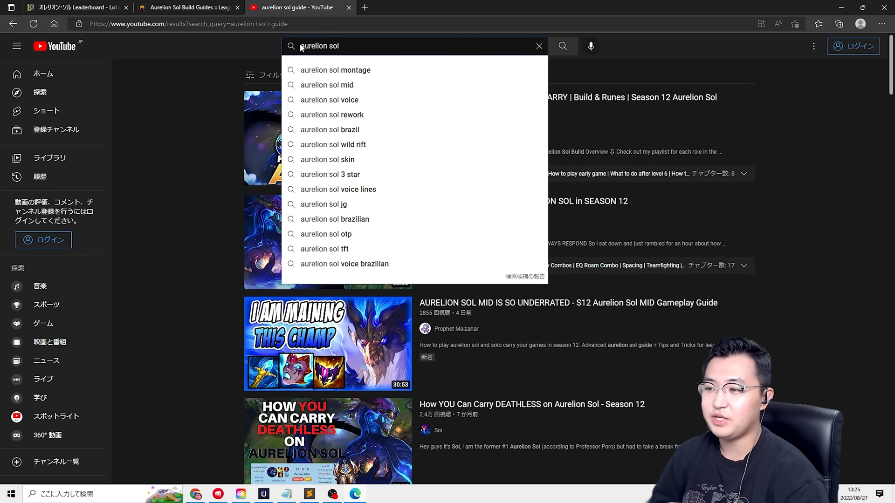Click in the YouTube search input field

point(415,46)
